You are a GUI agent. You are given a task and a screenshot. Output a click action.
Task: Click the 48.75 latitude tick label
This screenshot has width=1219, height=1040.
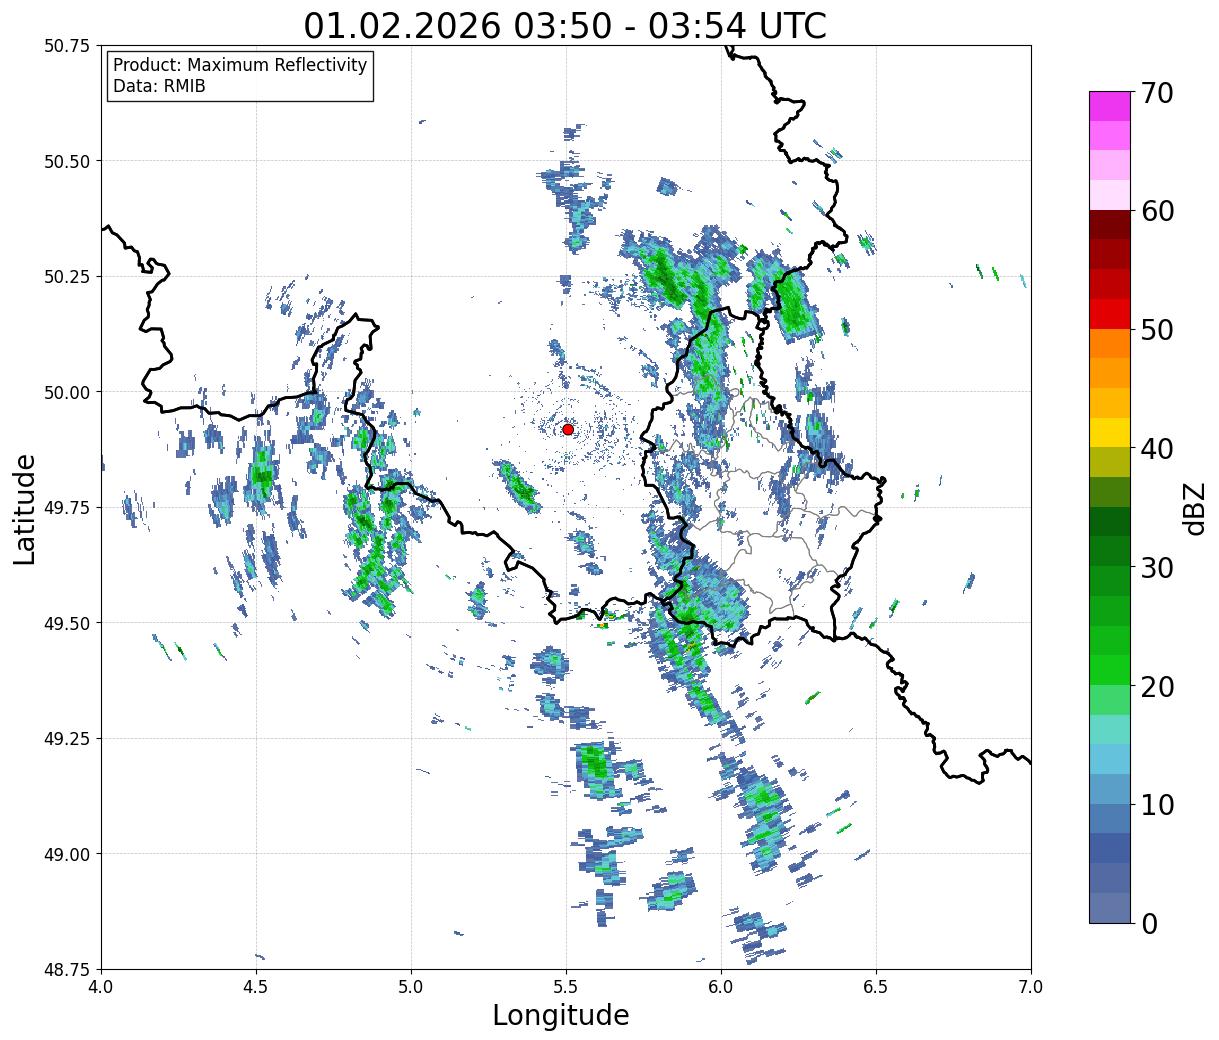coord(68,969)
